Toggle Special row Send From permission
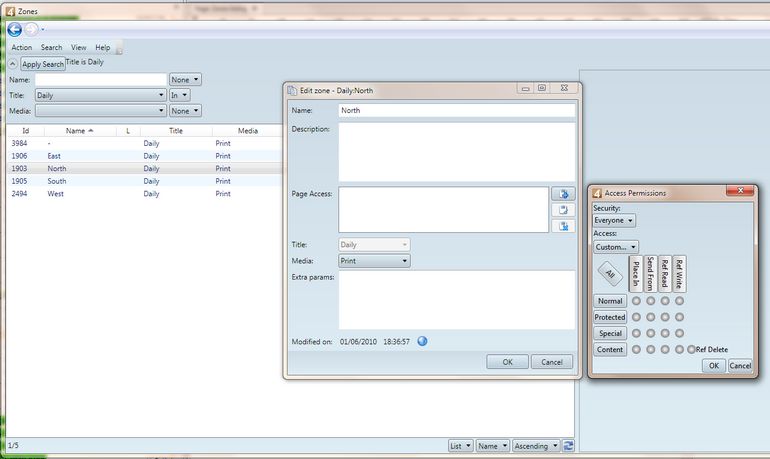The image size is (770, 459). click(x=651, y=333)
